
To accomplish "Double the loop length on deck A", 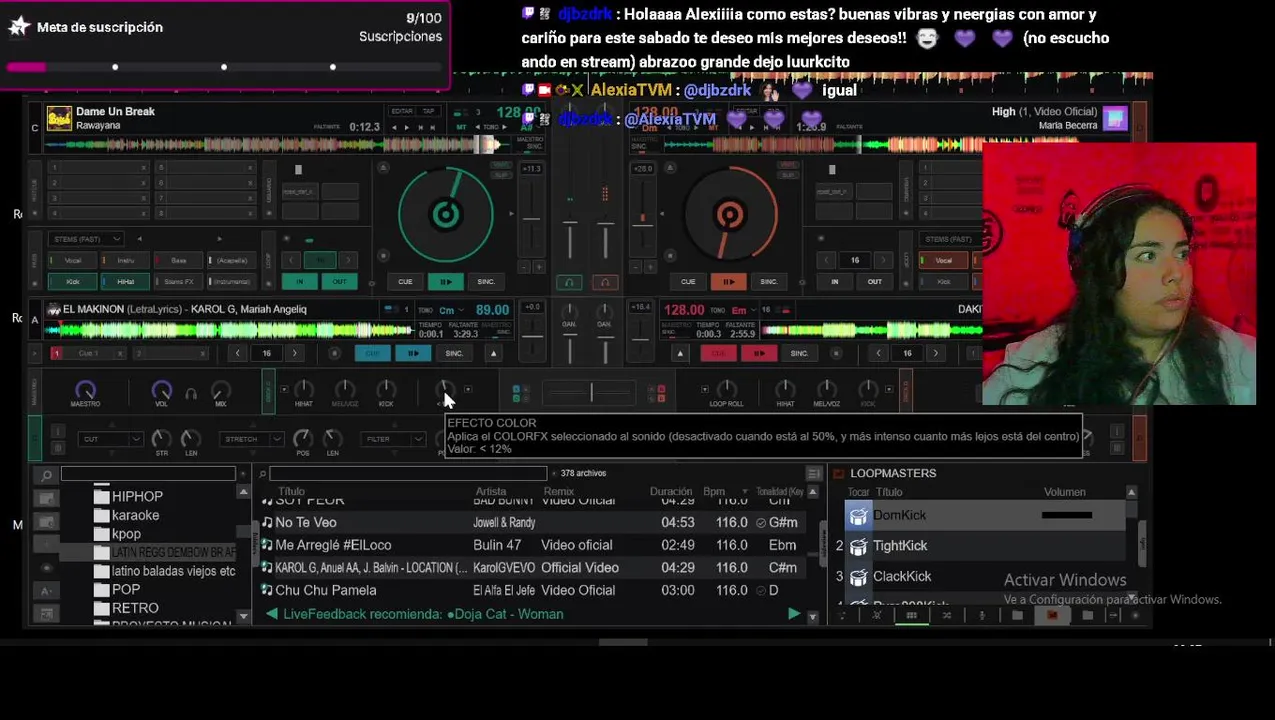I will tap(294, 353).
